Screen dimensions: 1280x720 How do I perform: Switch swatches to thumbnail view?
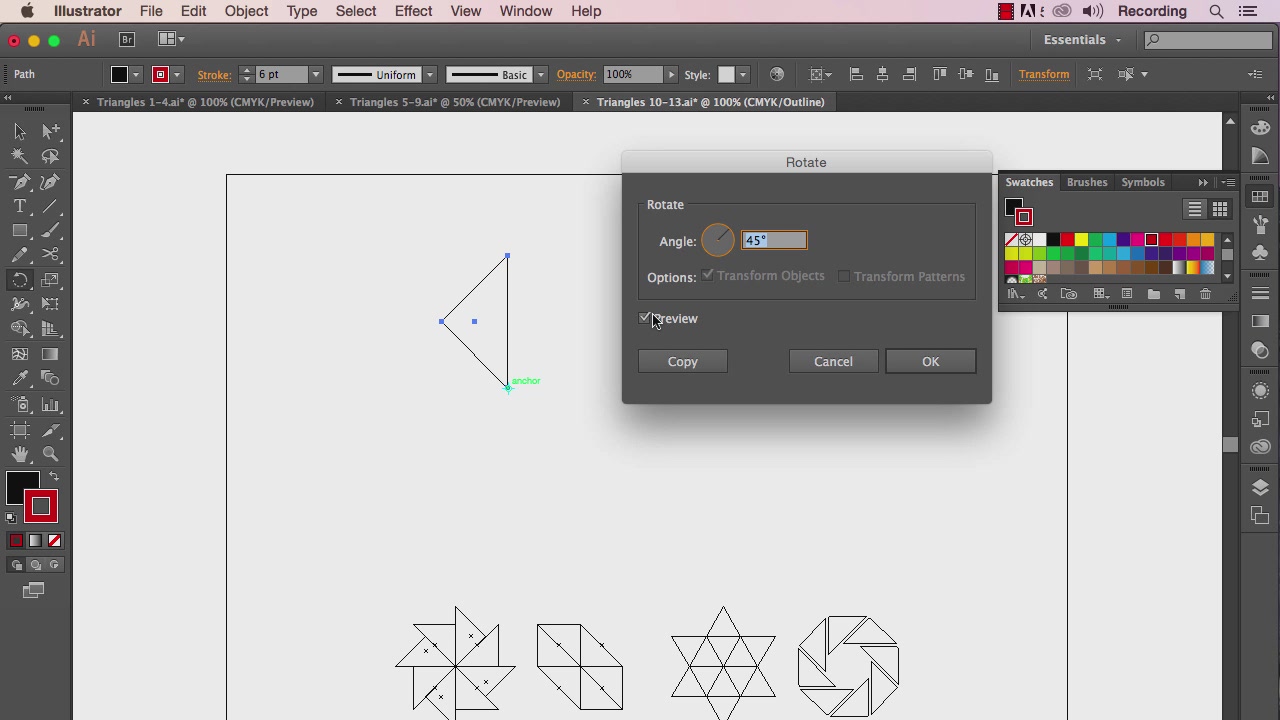click(1220, 209)
